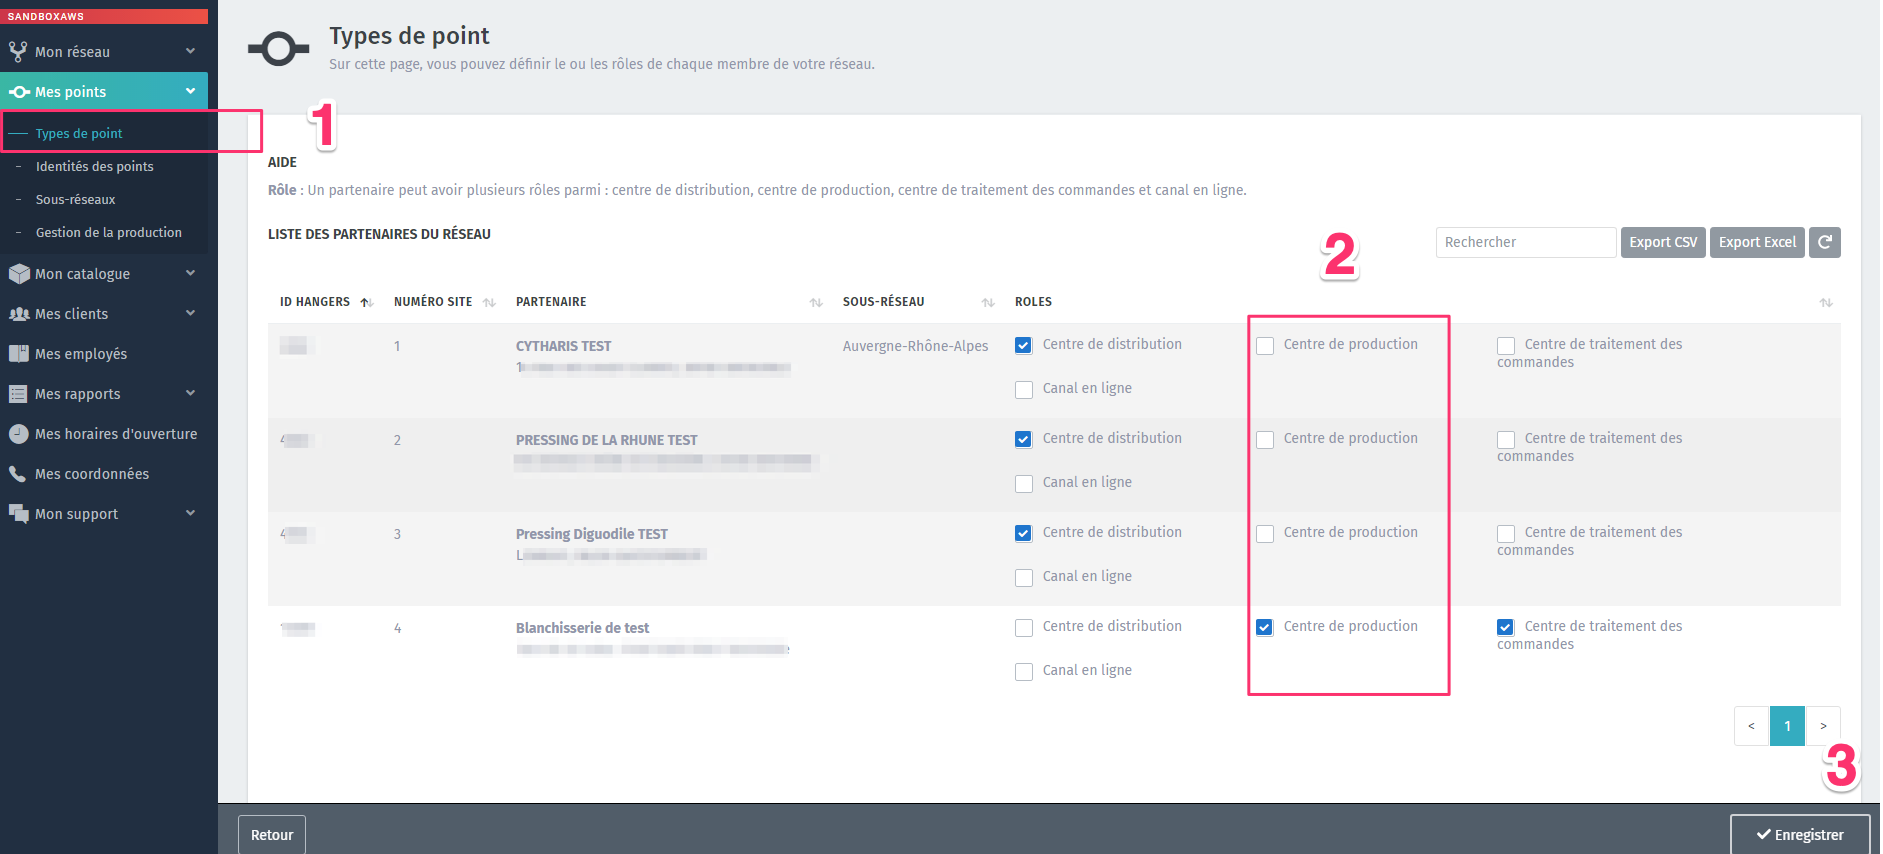1883x854 pixels.
Task: Click the Mes rapports list icon
Action: pos(18,393)
